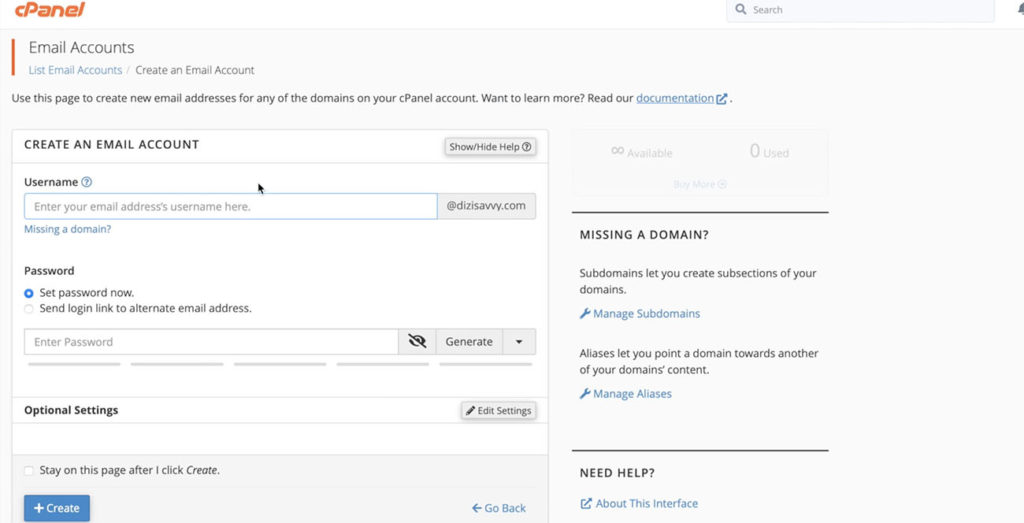
Task: Click the Optional Settings heading
Action: click(x=71, y=410)
